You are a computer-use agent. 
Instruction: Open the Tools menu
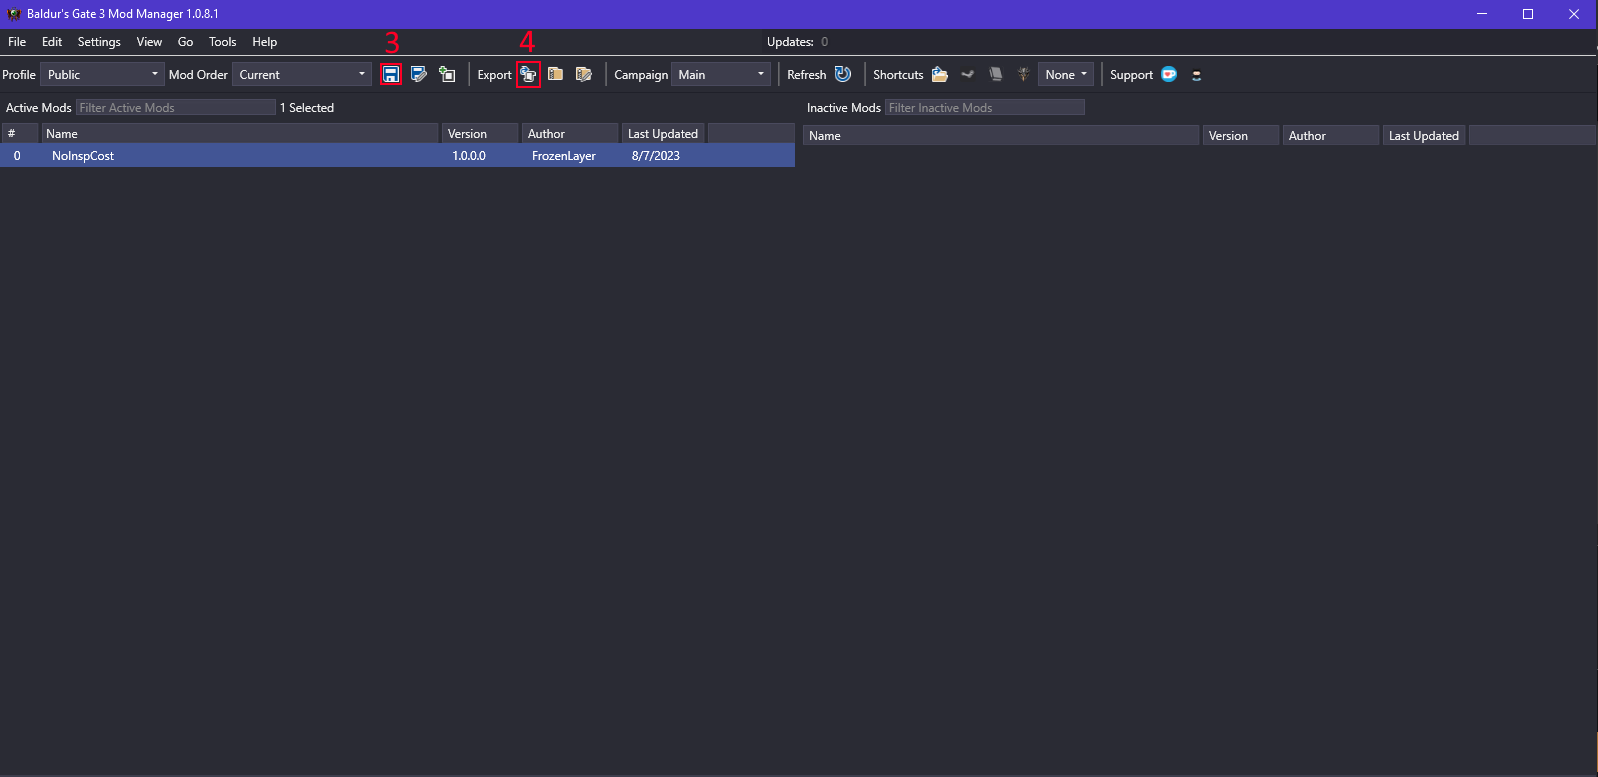point(222,42)
